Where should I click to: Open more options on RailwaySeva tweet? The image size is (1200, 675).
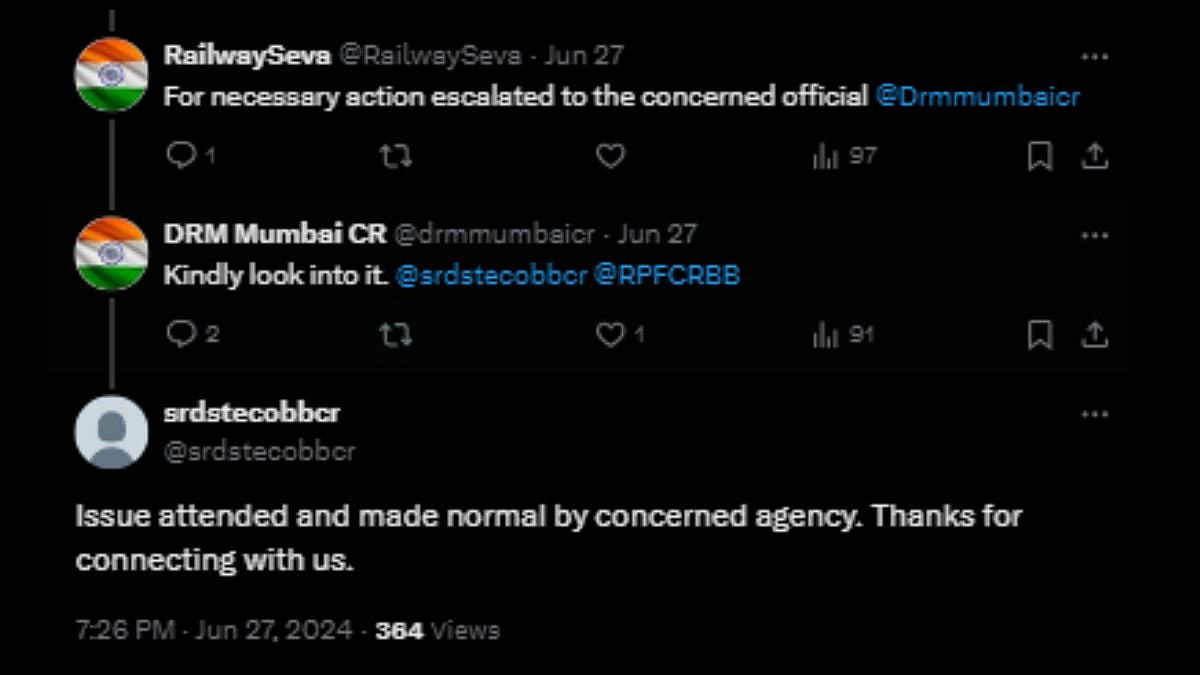click(1095, 57)
